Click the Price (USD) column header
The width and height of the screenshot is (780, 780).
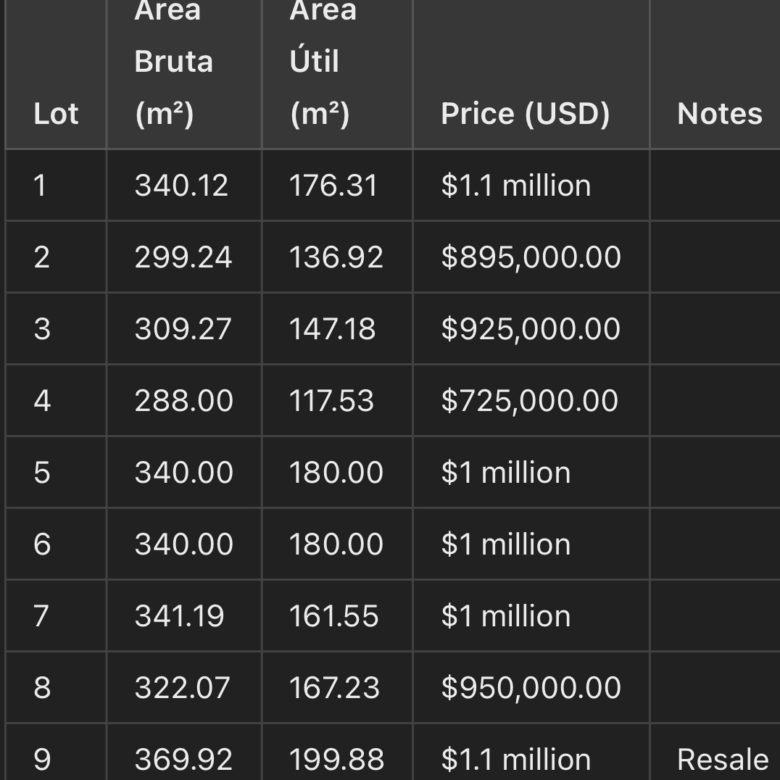[x=525, y=114]
